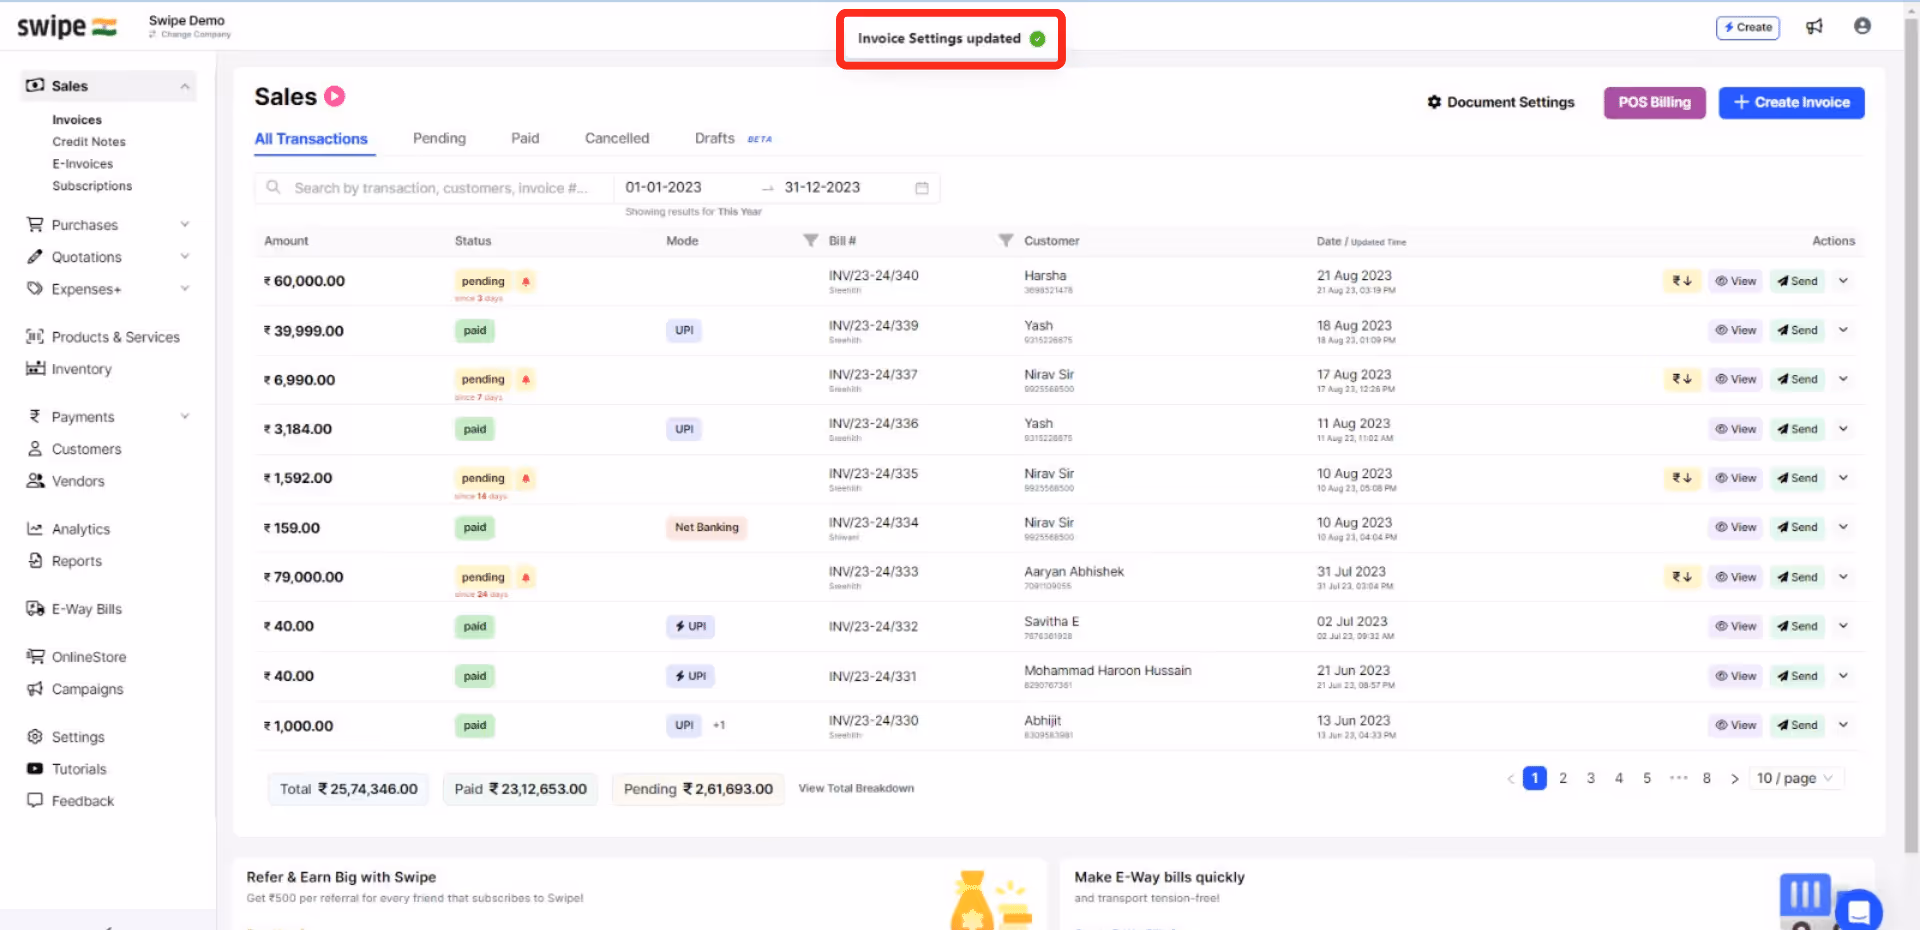Expand the Purchases sidebar section
Image resolution: width=1920 pixels, height=930 pixels.
tap(185, 224)
